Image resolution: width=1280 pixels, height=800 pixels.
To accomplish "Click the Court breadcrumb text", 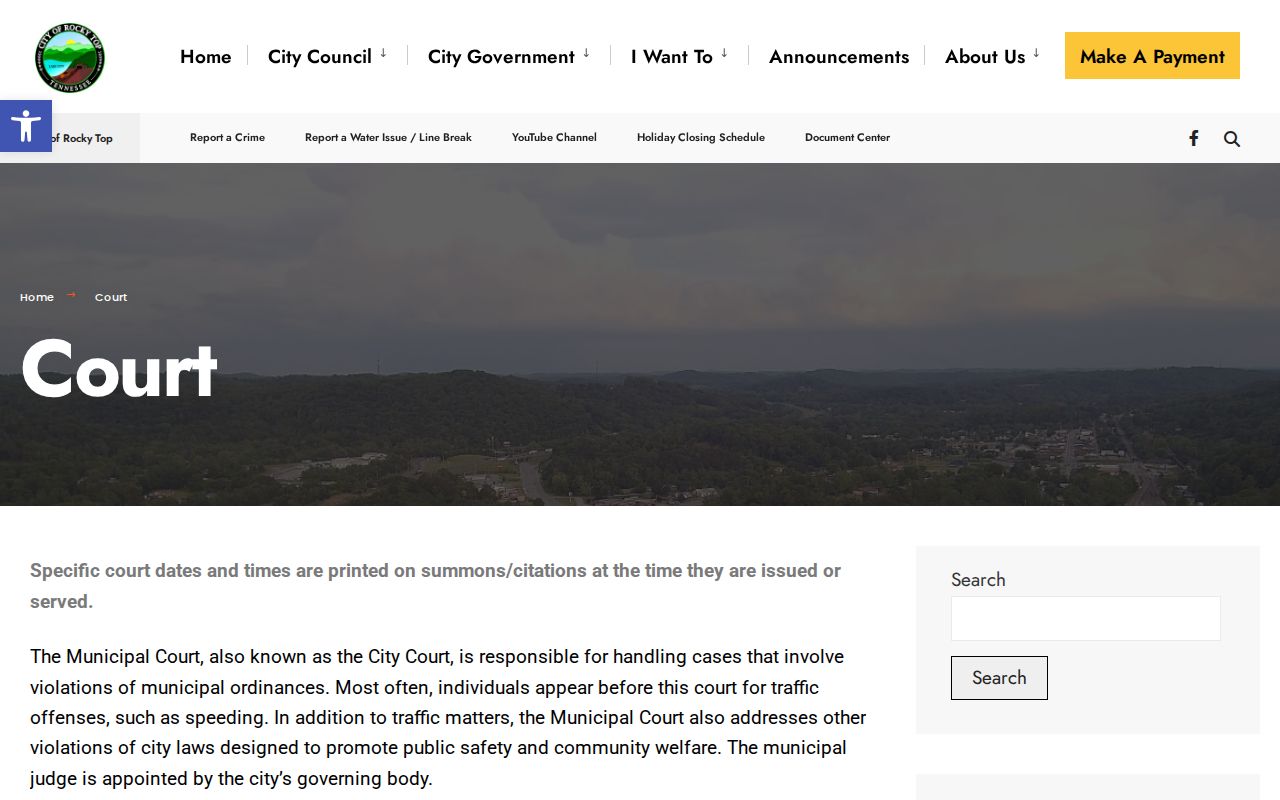I will 111,297.
